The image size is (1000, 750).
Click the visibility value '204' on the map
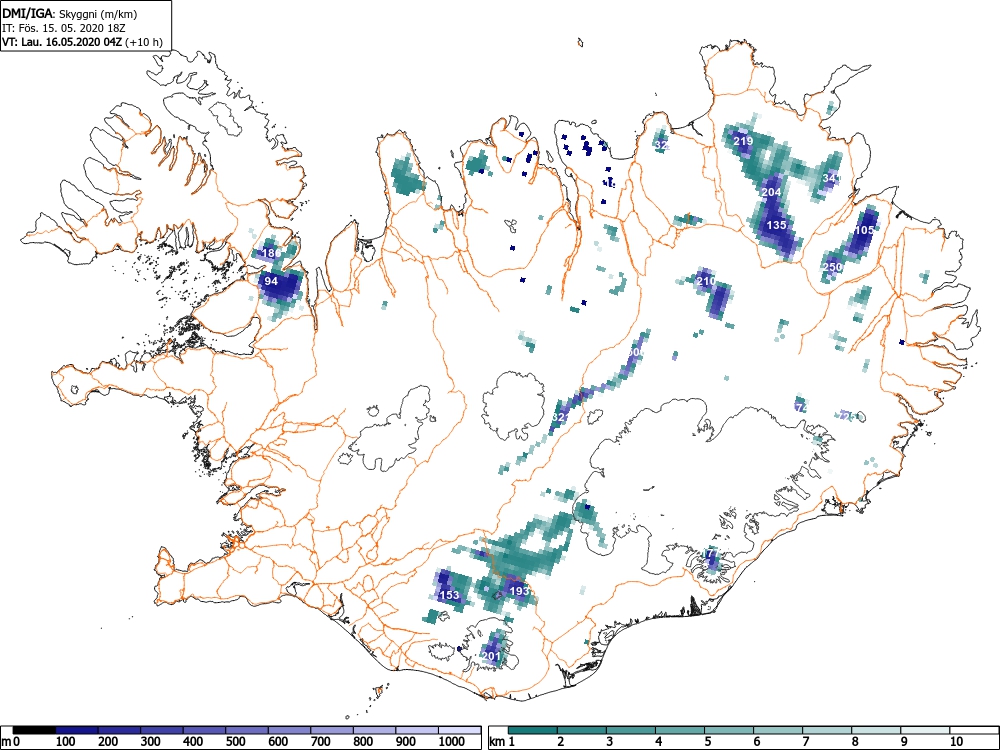(x=771, y=192)
